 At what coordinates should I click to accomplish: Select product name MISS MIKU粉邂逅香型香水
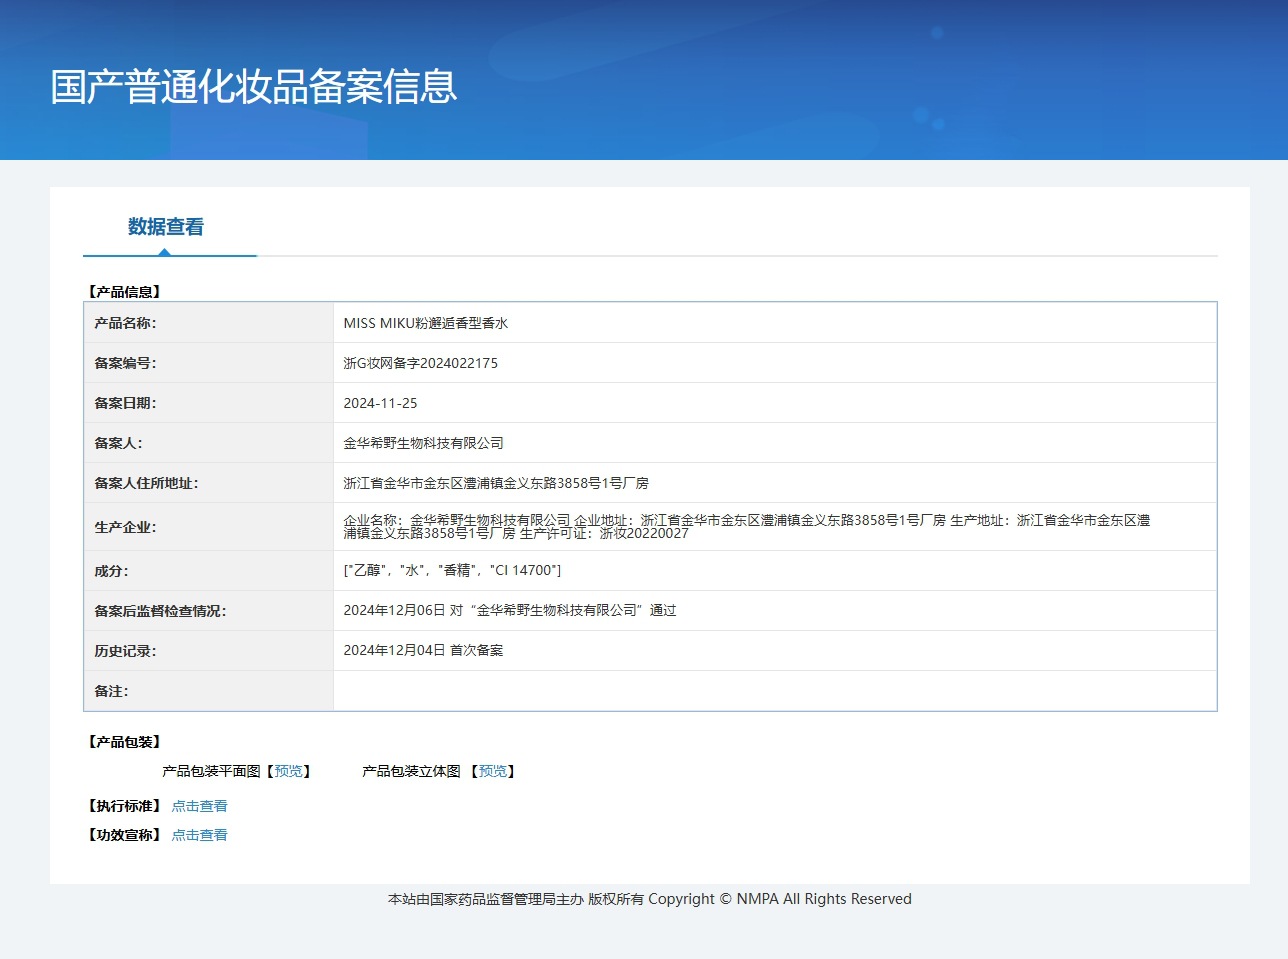tap(426, 323)
